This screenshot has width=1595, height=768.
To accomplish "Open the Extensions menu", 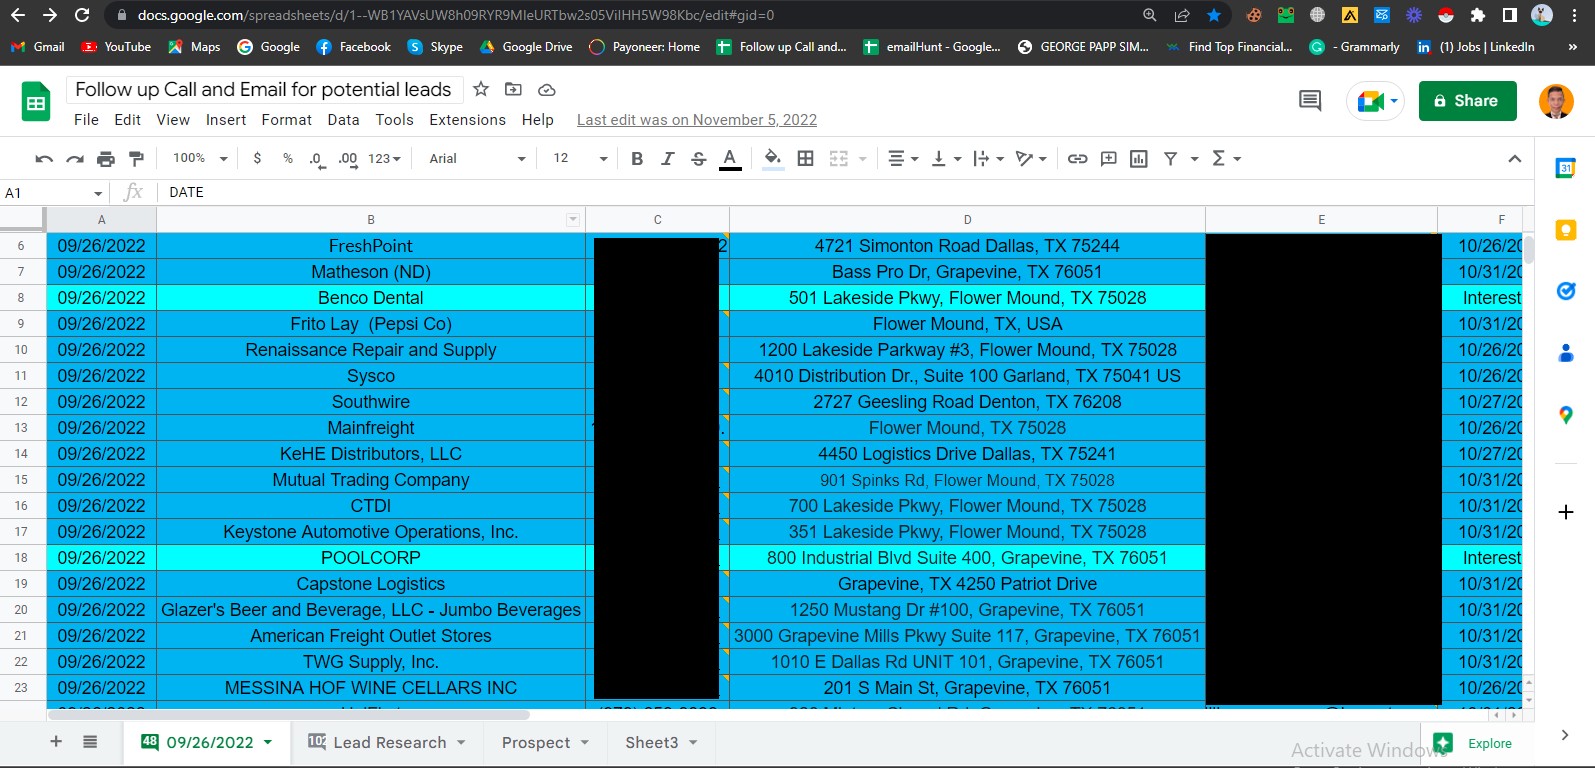I will coord(468,120).
